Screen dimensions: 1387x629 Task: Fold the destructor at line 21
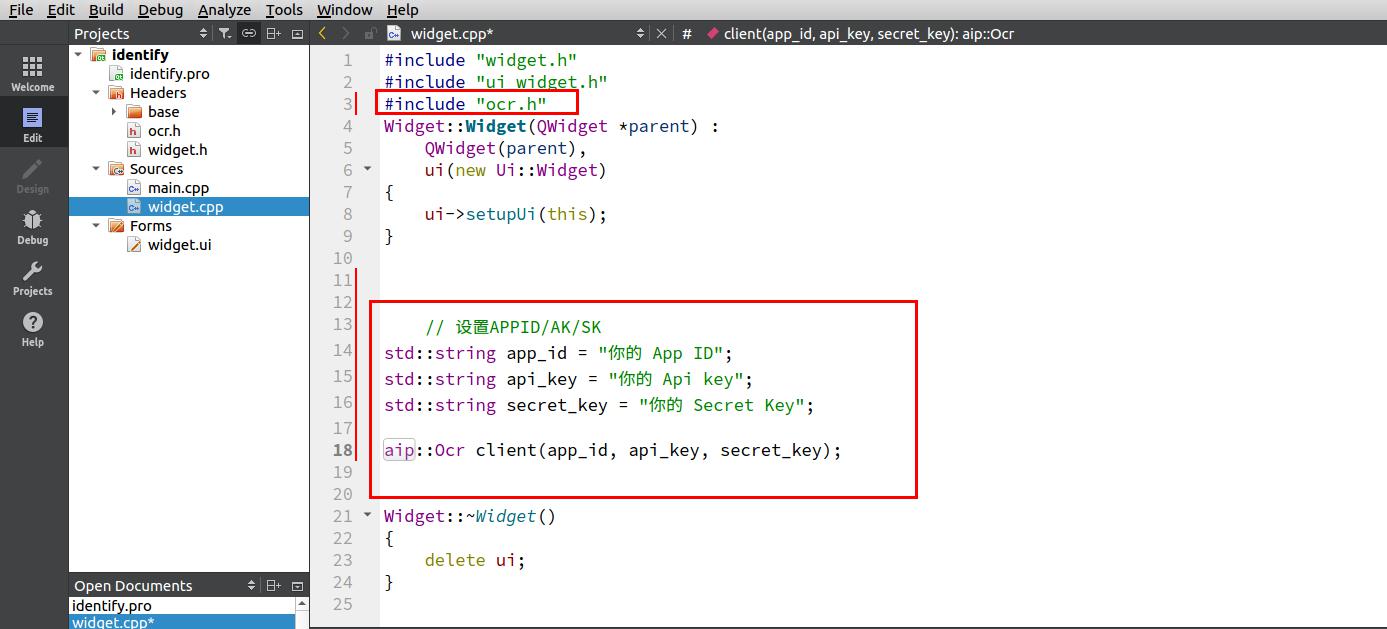click(x=367, y=515)
